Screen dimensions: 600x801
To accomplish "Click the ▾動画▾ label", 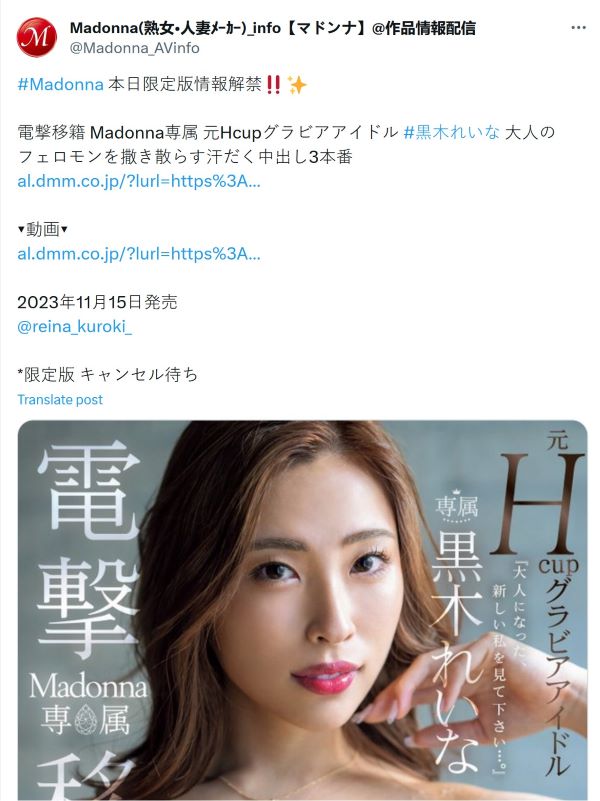I will coord(42,229).
